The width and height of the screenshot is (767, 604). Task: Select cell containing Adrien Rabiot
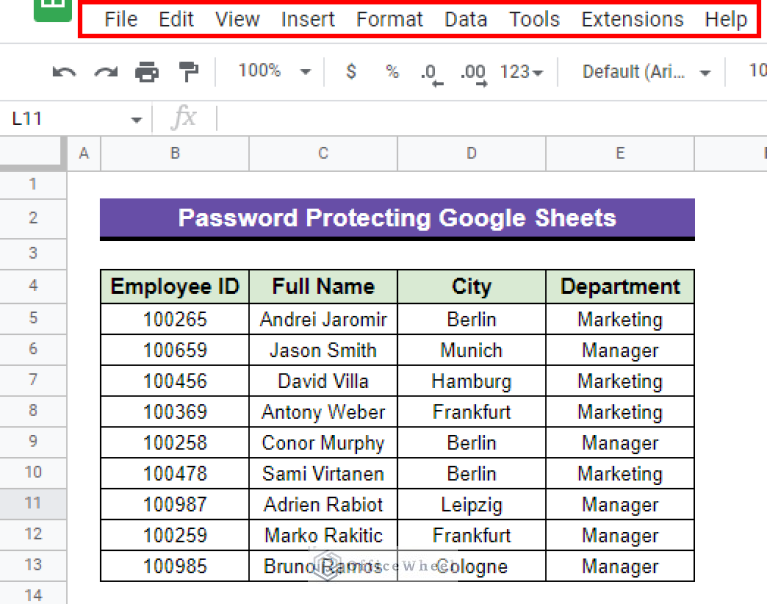323,504
